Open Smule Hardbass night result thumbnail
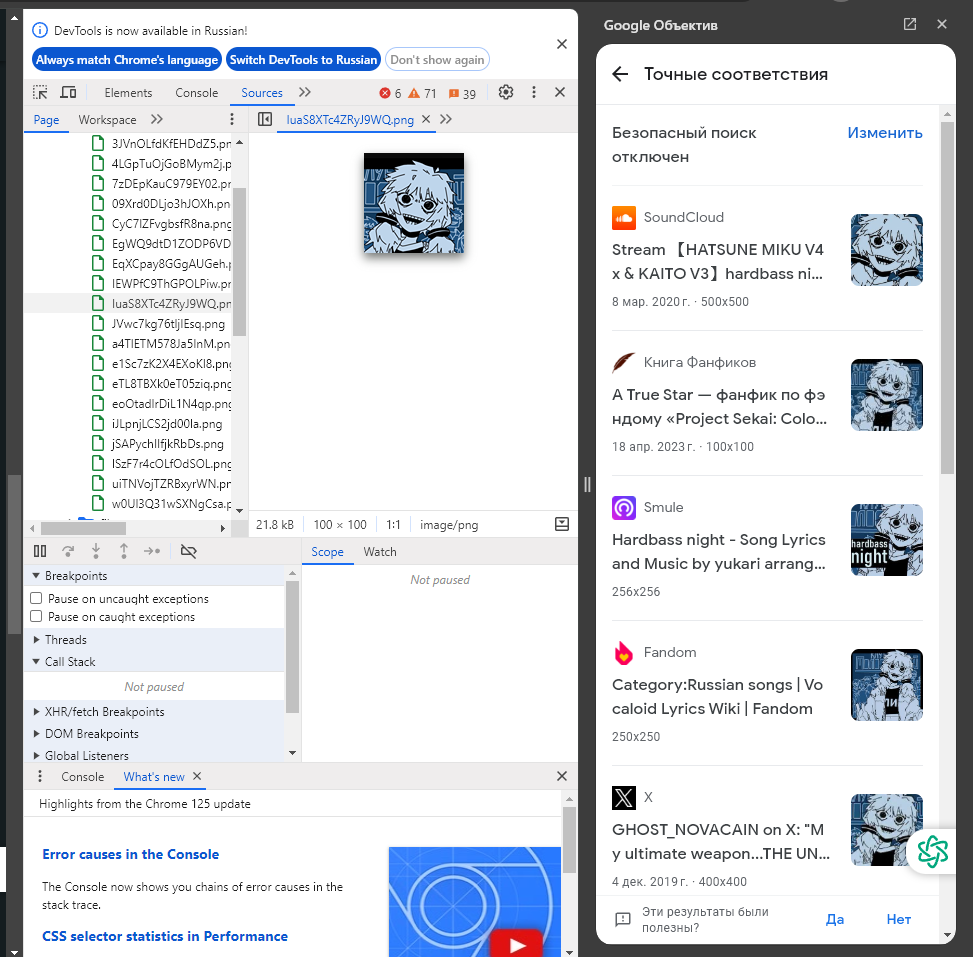 pos(887,540)
